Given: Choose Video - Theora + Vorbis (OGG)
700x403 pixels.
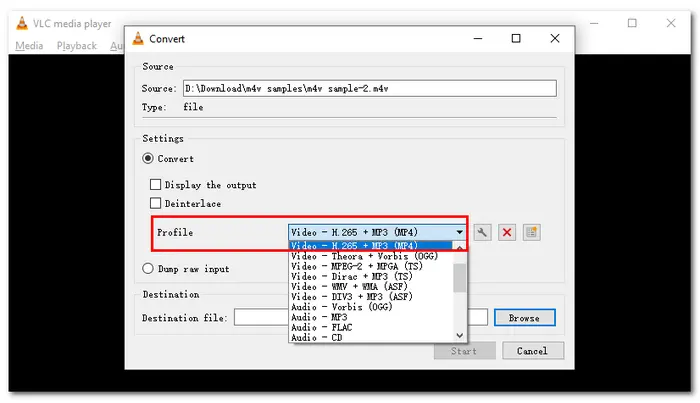Looking at the screenshot, I should (371, 256).
